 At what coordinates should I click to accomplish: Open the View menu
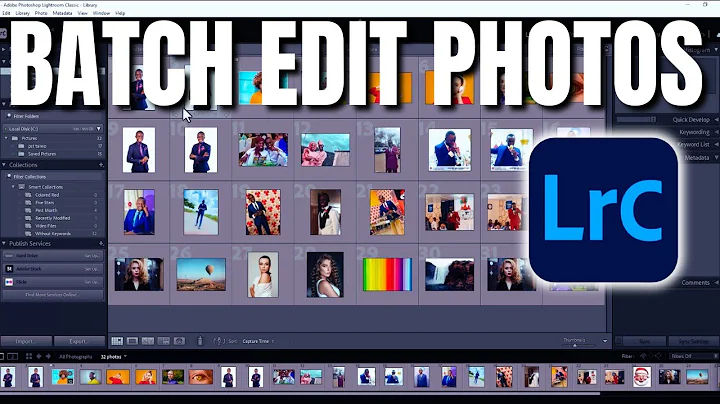point(83,13)
